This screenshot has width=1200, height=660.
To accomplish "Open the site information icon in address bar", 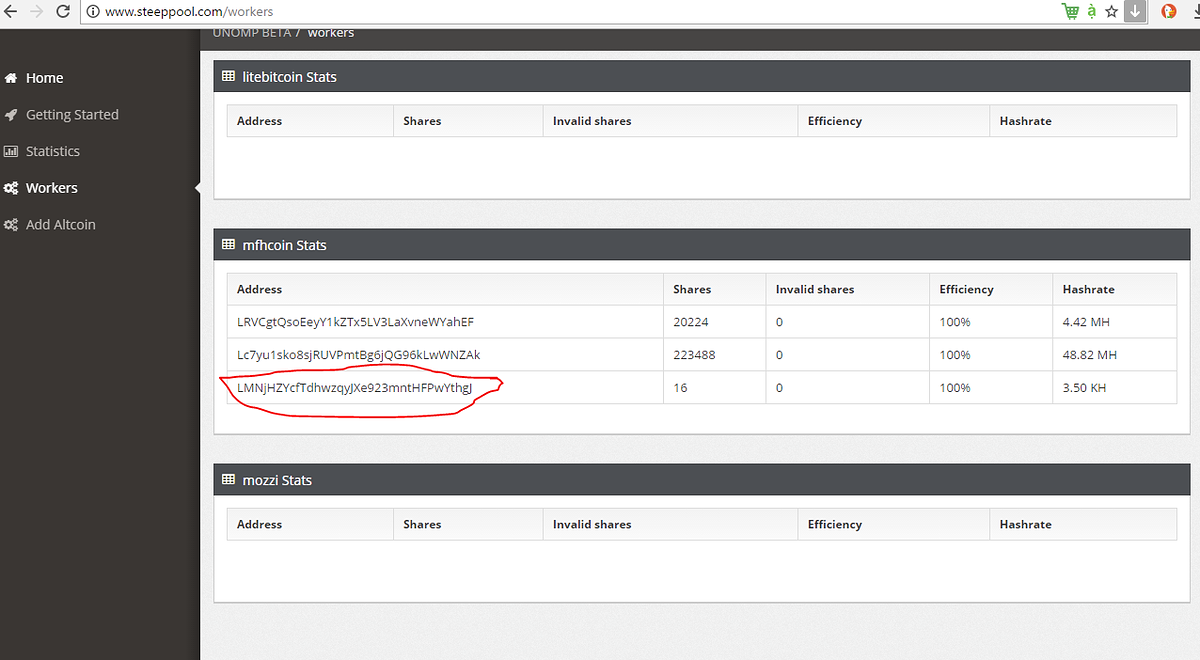I will [x=92, y=12].
